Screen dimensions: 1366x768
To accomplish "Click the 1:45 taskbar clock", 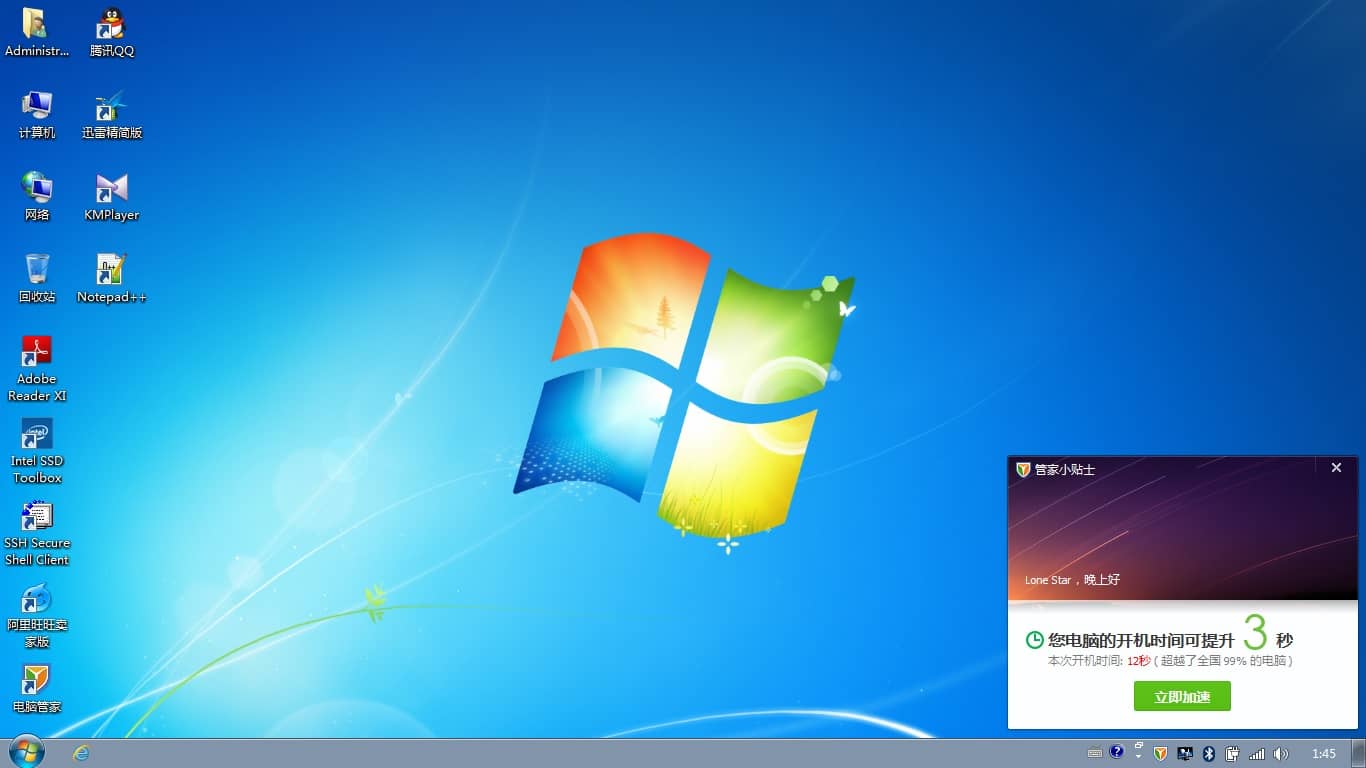I will [x=1324, y=753].
